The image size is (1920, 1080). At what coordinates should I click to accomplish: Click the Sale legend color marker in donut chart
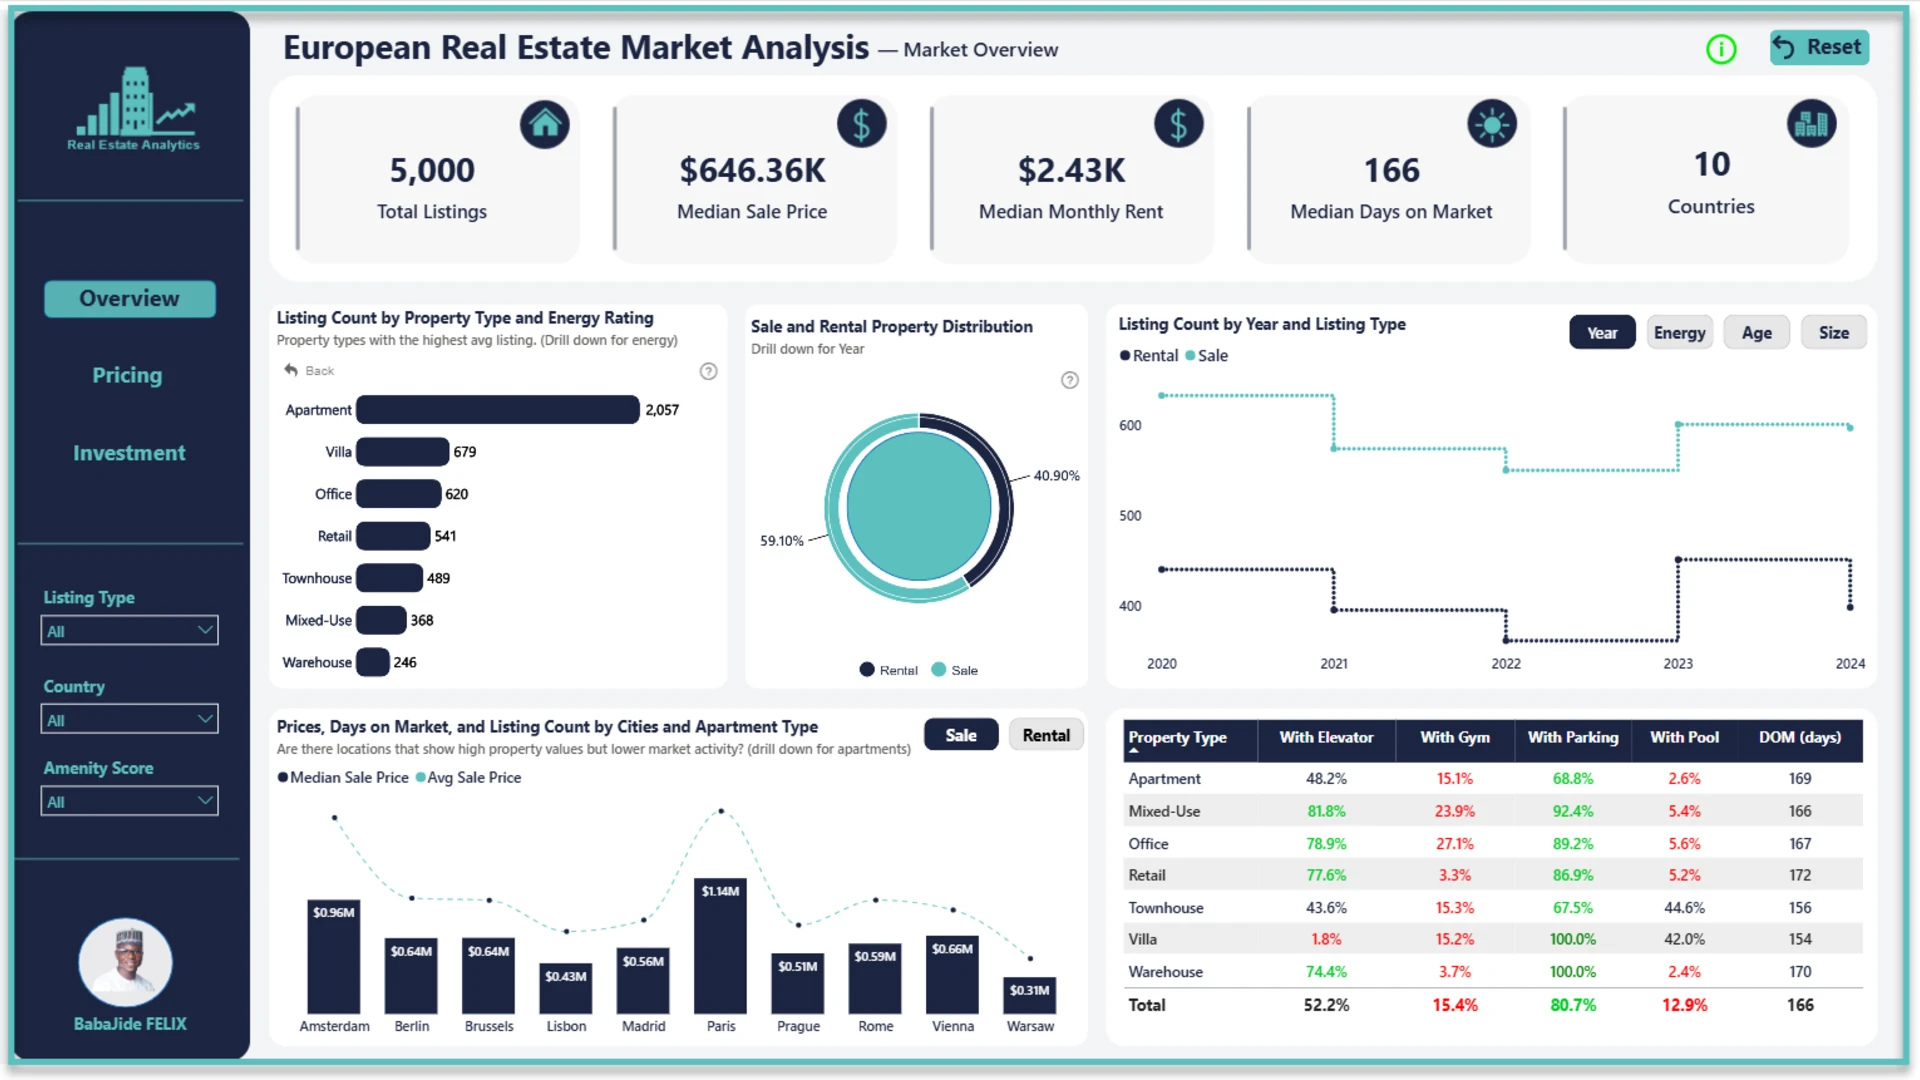click(x=938, y=670)
